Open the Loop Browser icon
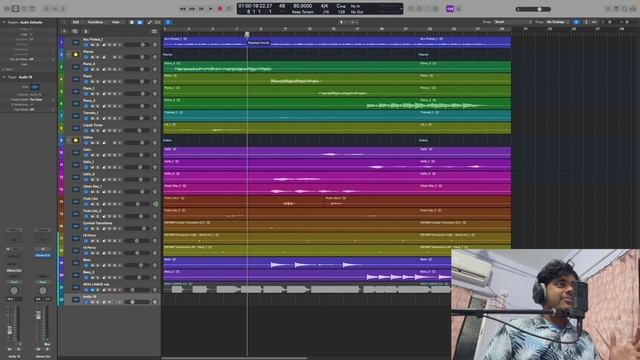The image size is (640, 360). (624, 9)
